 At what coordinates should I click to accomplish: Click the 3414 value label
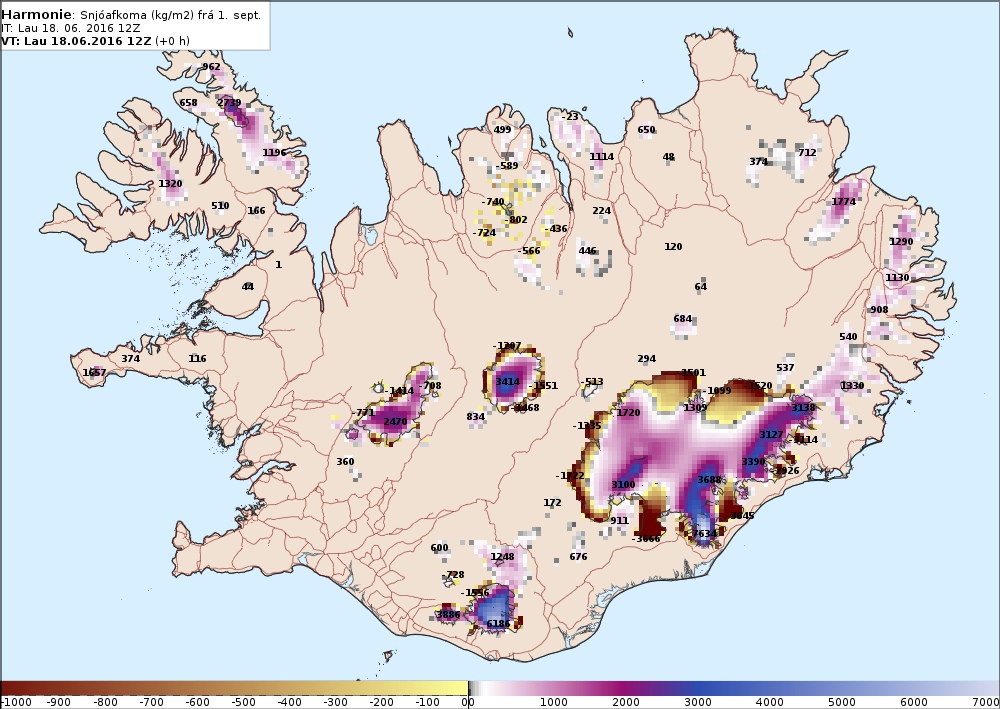click(508, 381)
